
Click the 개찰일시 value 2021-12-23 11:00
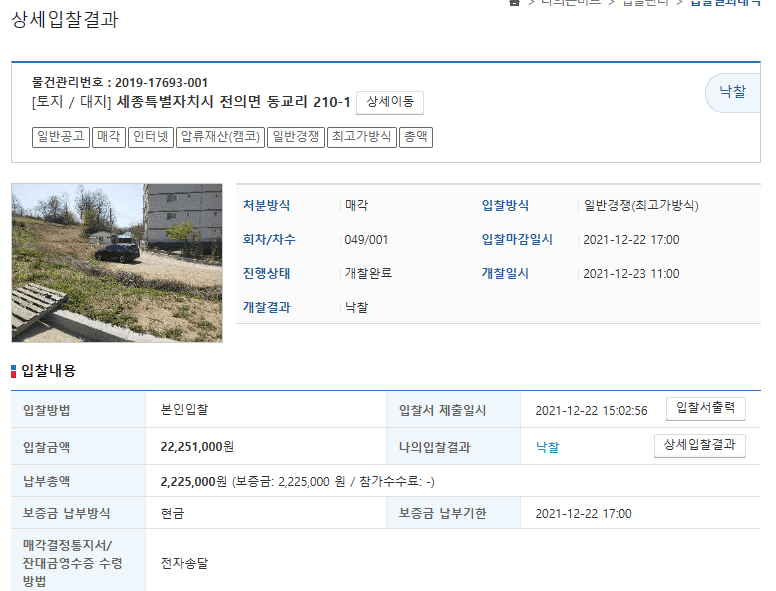[631, 274]
